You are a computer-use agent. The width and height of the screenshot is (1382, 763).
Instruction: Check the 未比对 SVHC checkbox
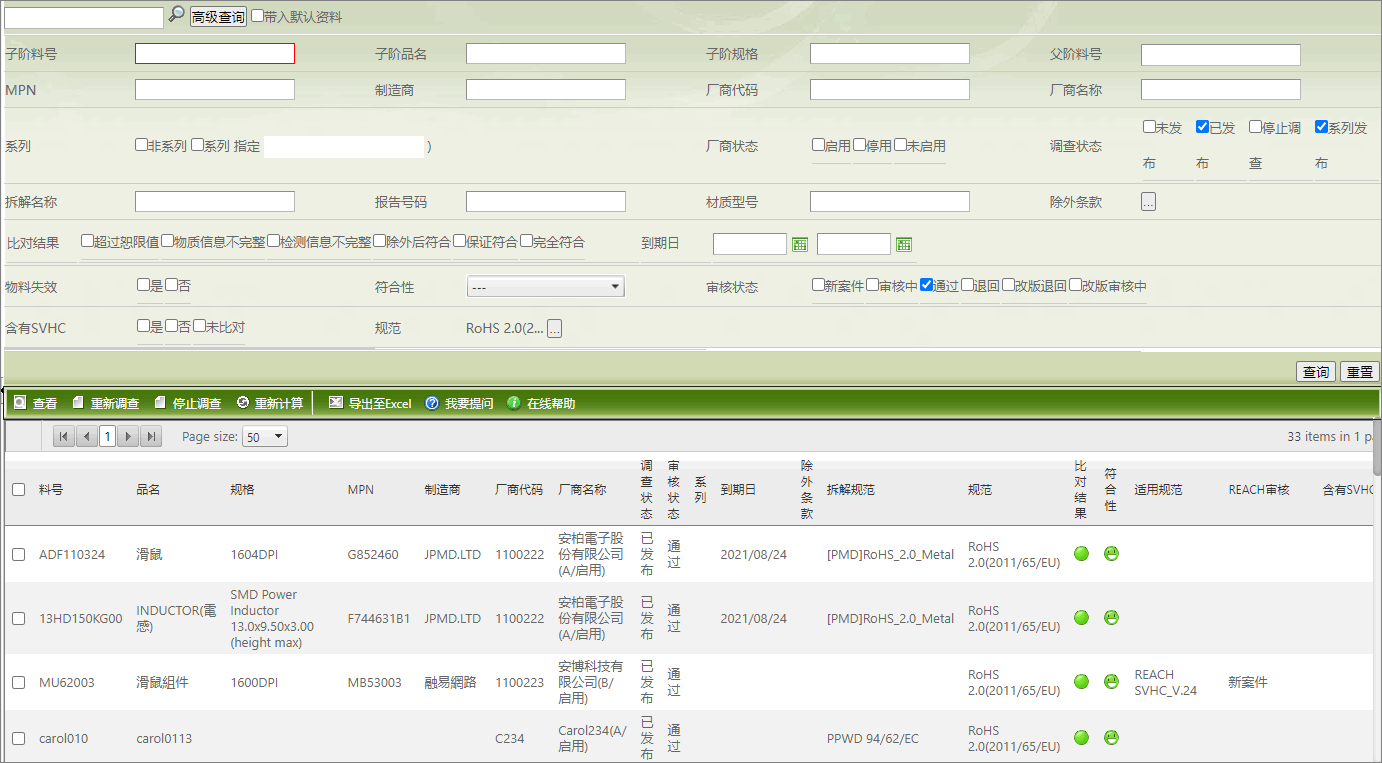199,326
